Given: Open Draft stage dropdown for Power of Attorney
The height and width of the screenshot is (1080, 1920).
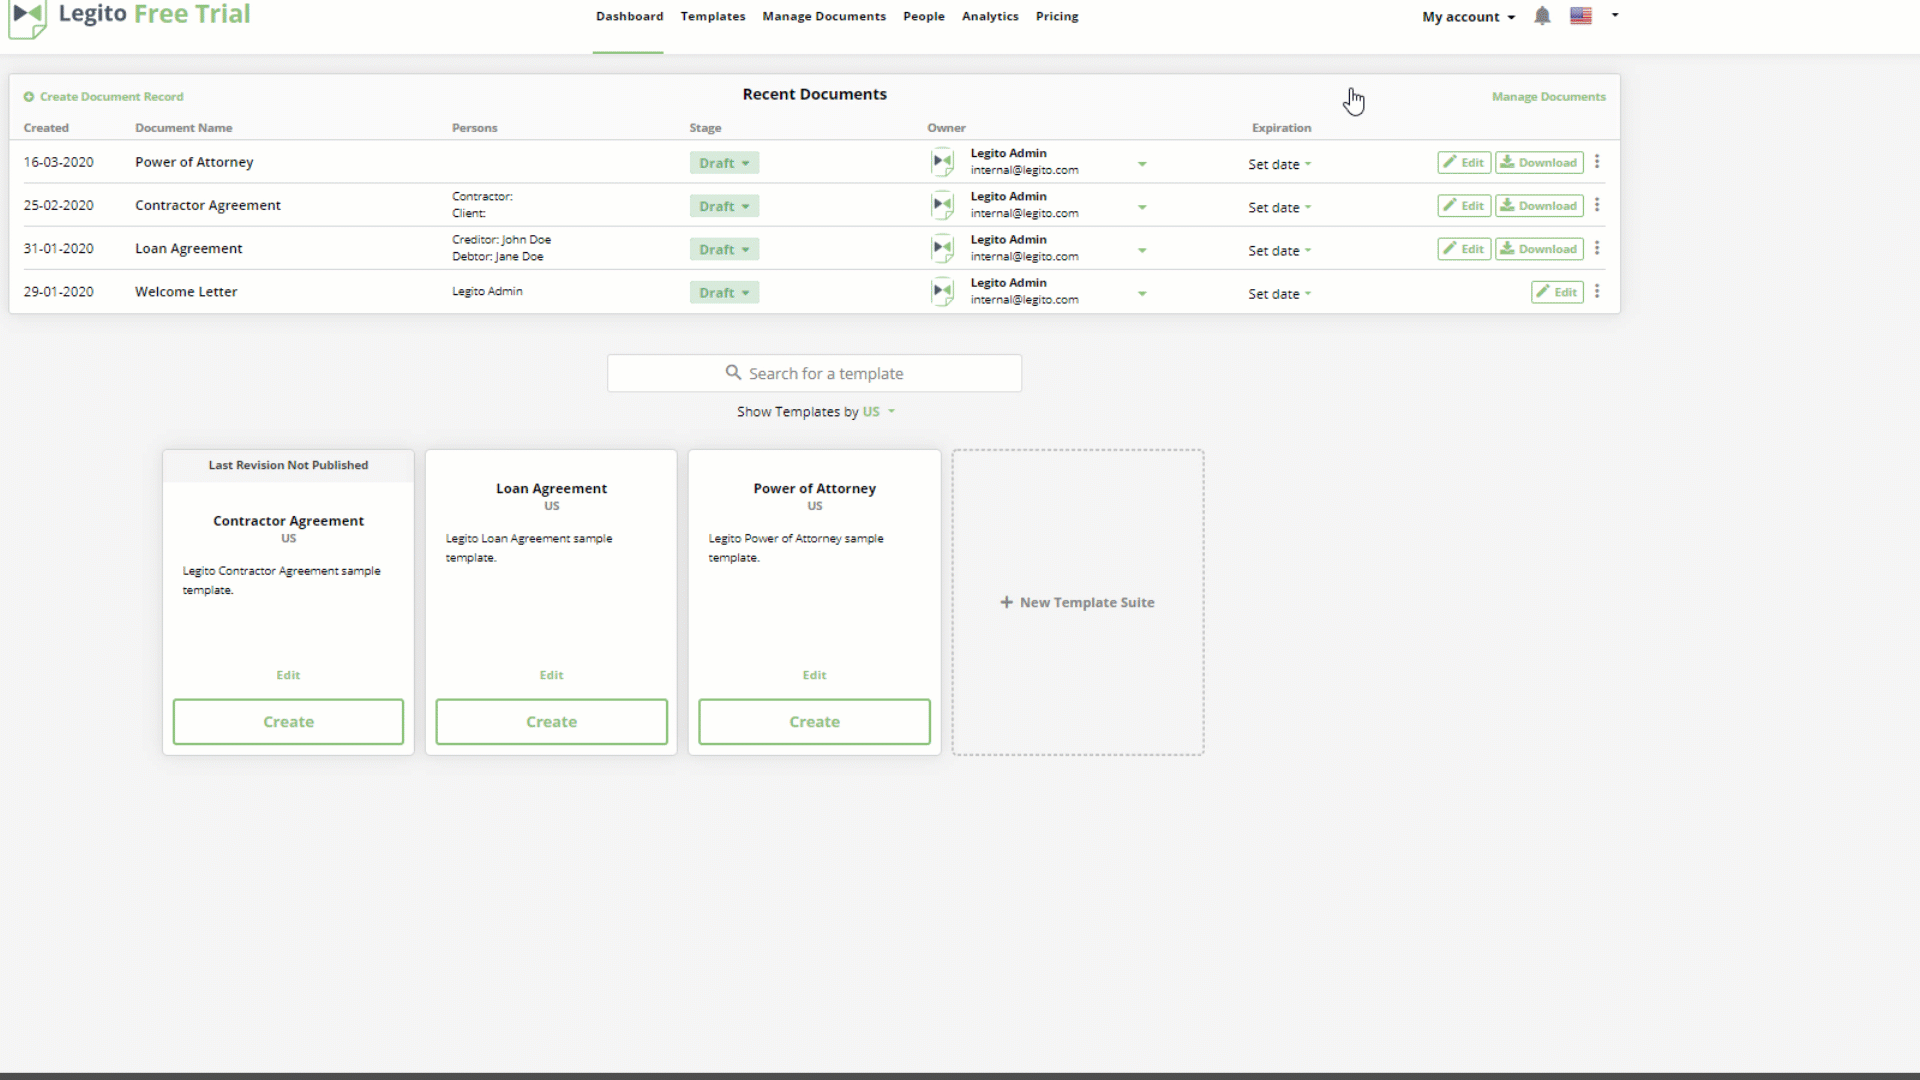Looking at the screenshot, I should click(x=724, y=163).
